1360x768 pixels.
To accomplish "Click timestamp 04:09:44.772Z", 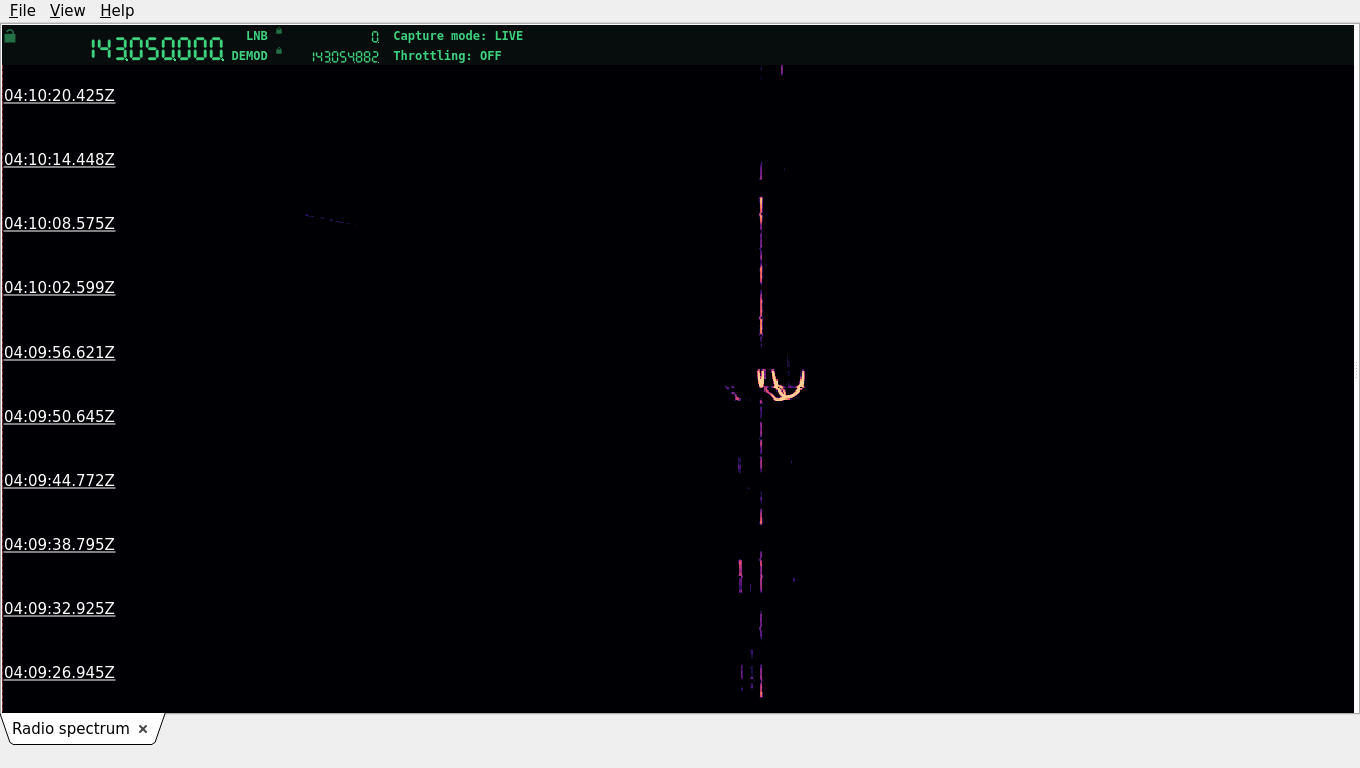I will tap(60, 481).
